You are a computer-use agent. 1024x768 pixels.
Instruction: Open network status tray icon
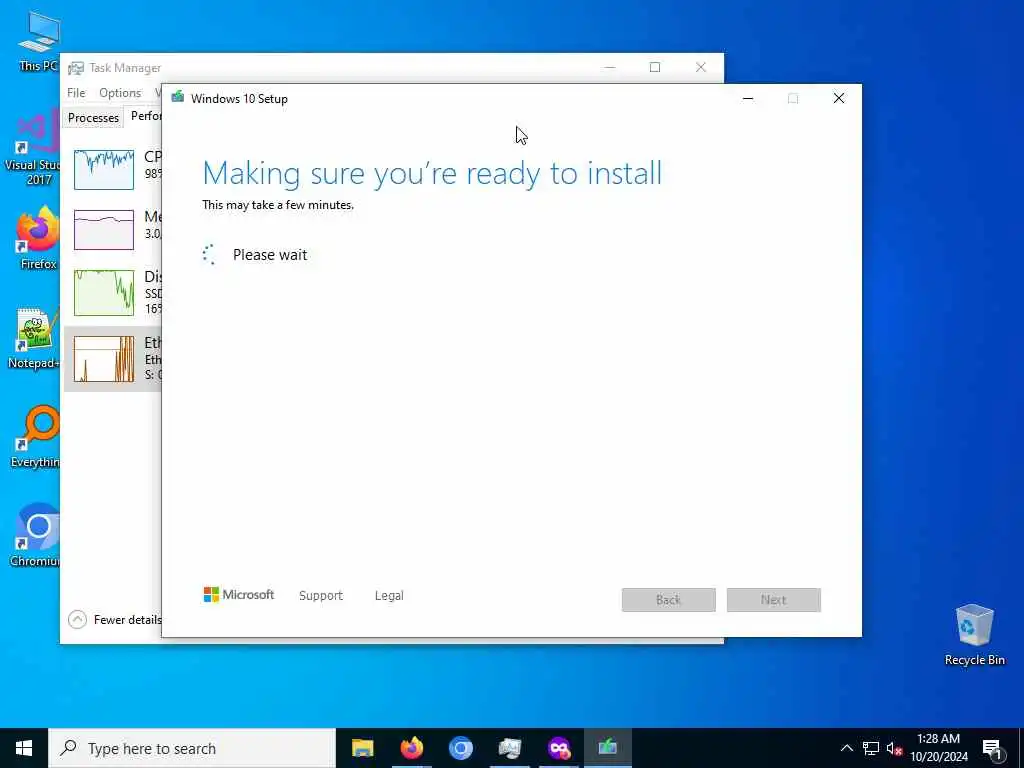point(871,748)
